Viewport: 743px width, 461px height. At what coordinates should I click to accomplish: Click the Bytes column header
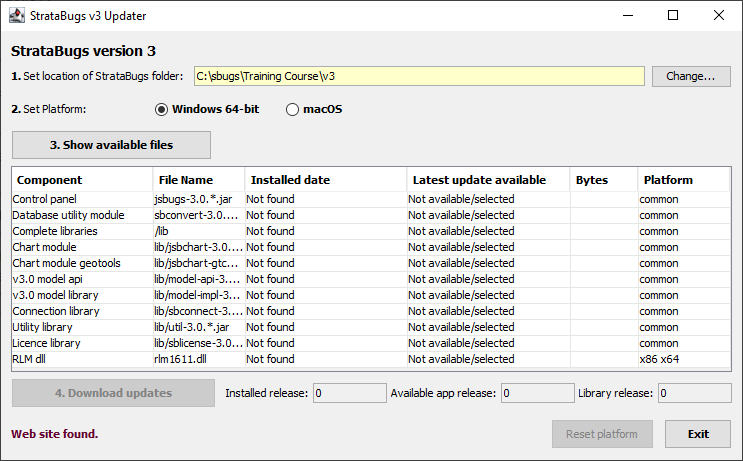click(x=604, y=180)
